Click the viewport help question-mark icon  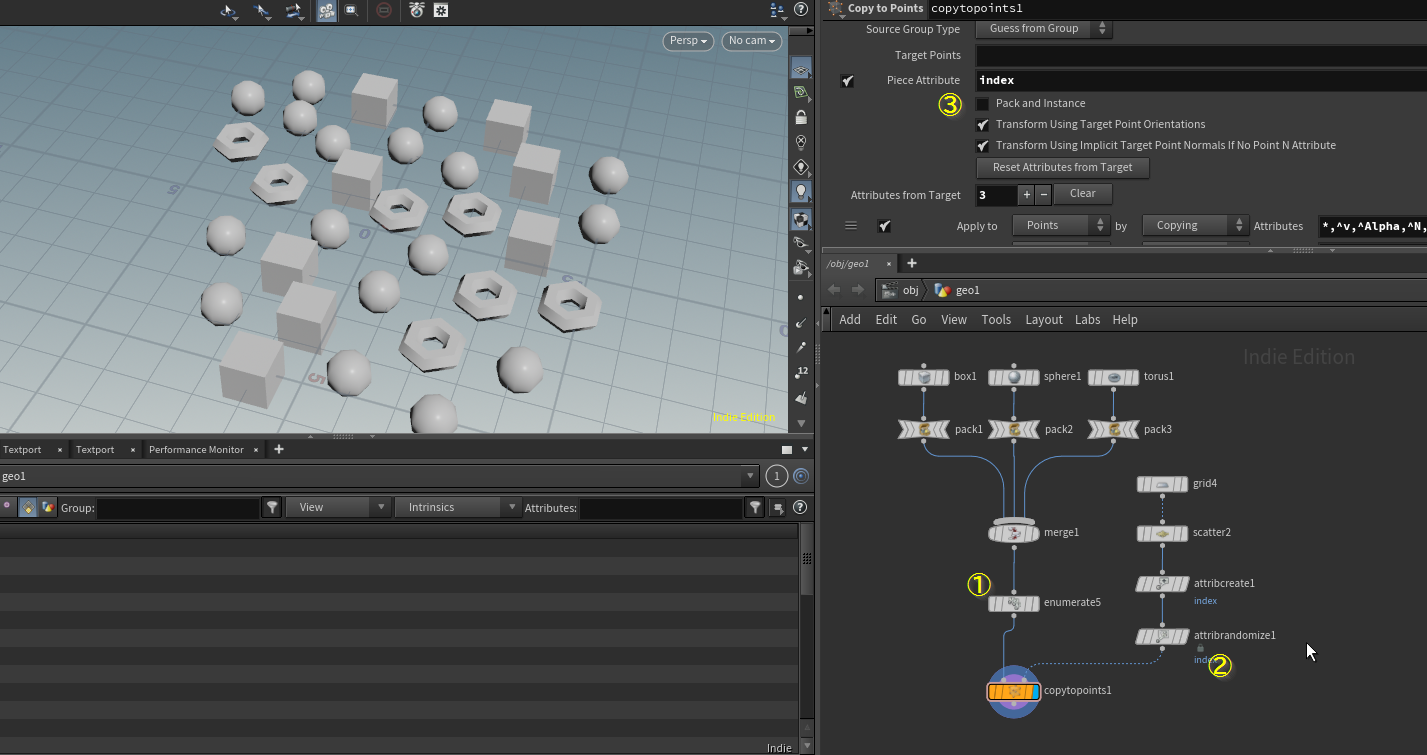(x=800, y=9)
